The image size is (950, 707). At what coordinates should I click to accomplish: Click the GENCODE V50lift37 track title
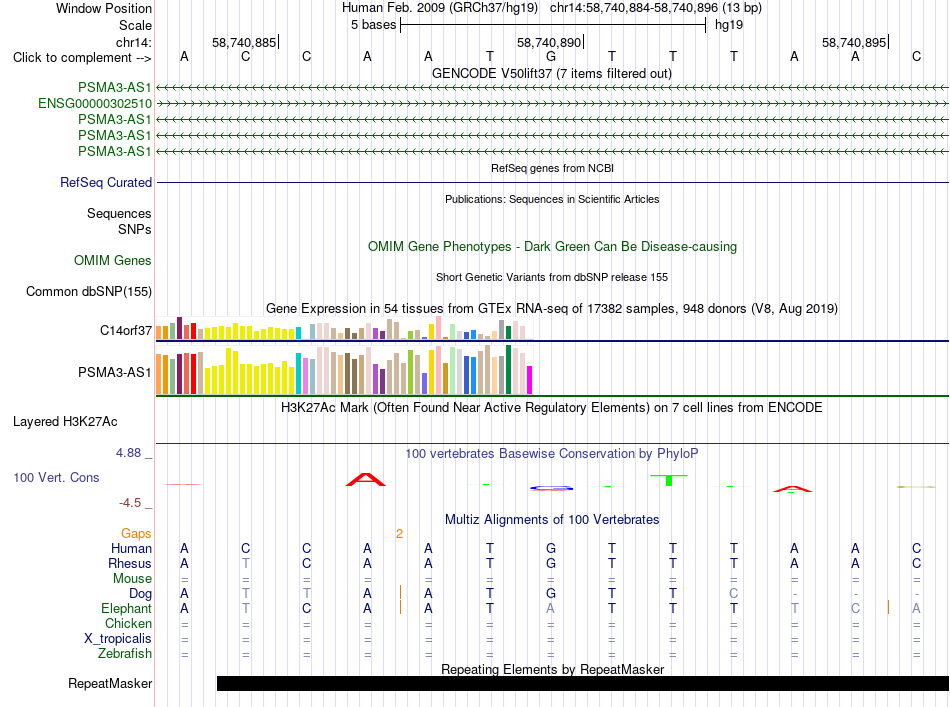(552, 73)
